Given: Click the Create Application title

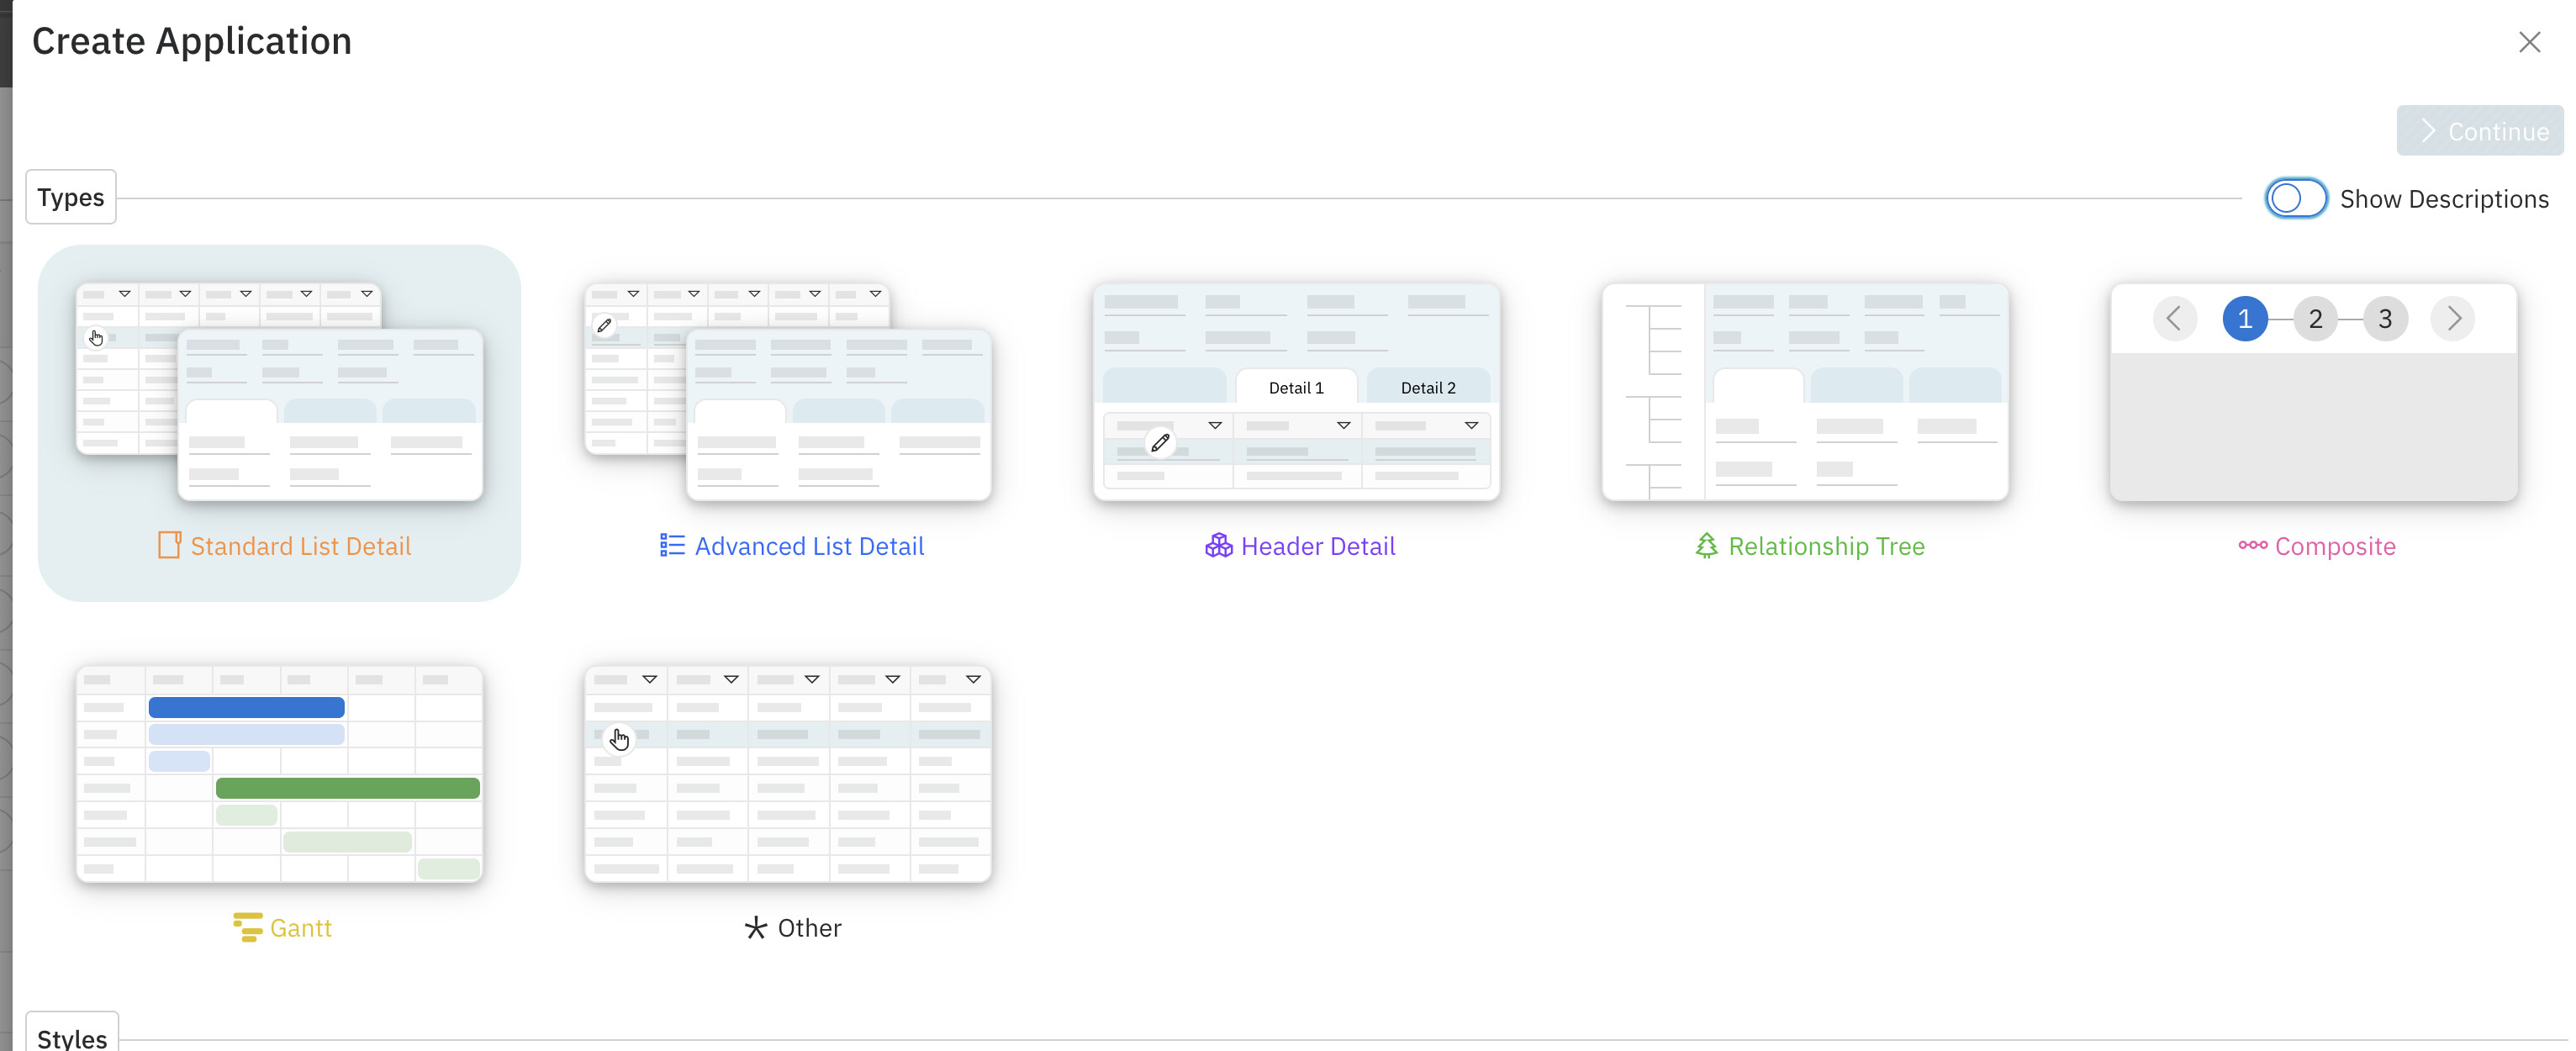Looking at the screenshot, I should pos(192,41).
